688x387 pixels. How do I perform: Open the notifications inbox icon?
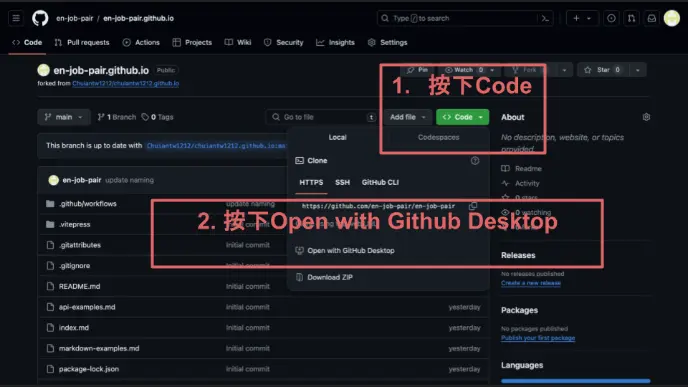(x=652, y=18)
